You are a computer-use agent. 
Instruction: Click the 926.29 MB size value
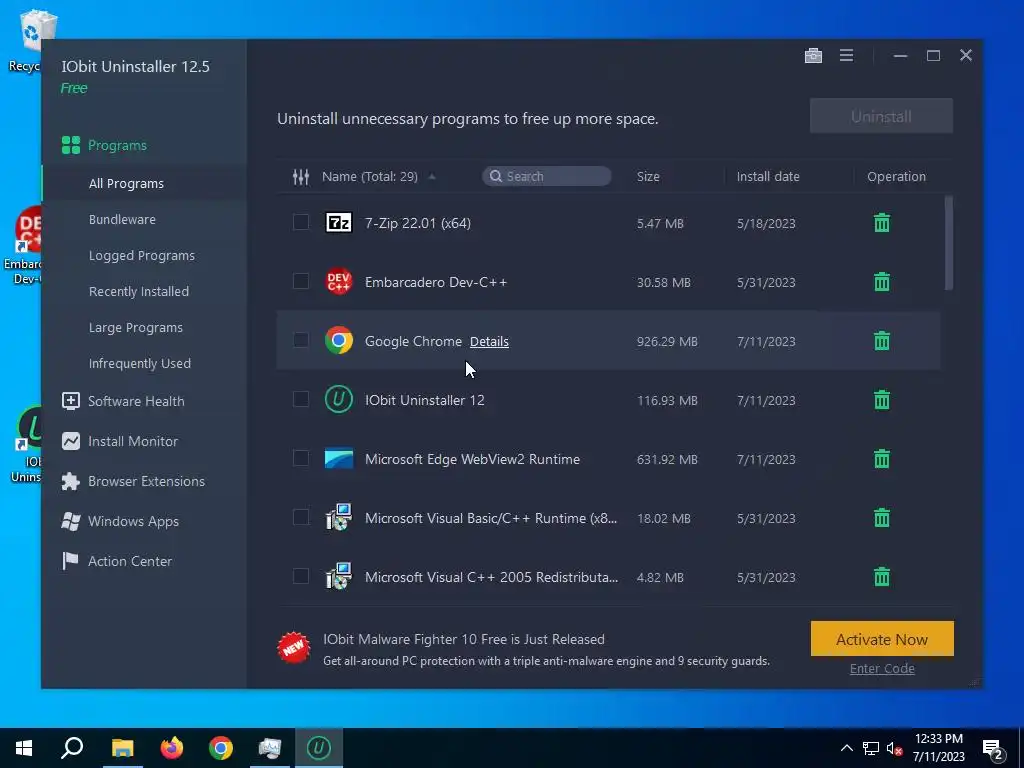click(667, 342)
